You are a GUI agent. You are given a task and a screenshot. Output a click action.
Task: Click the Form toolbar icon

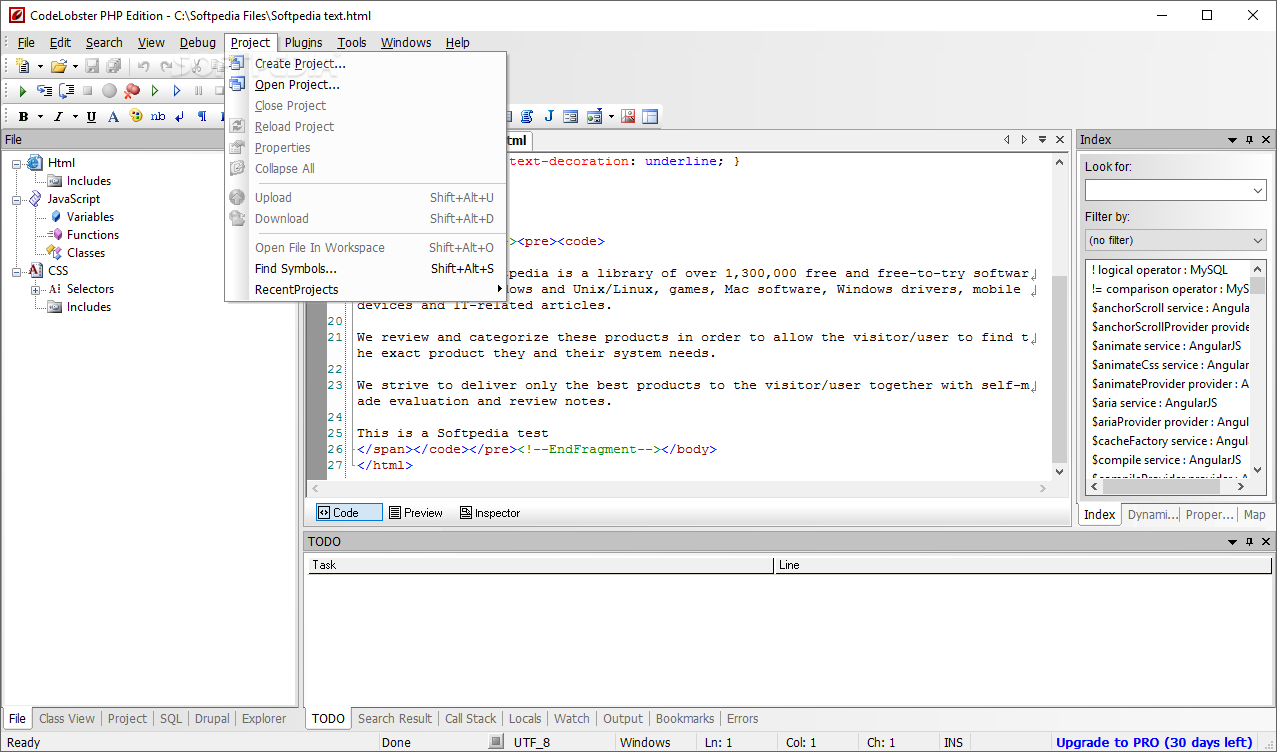pos(571,117)
